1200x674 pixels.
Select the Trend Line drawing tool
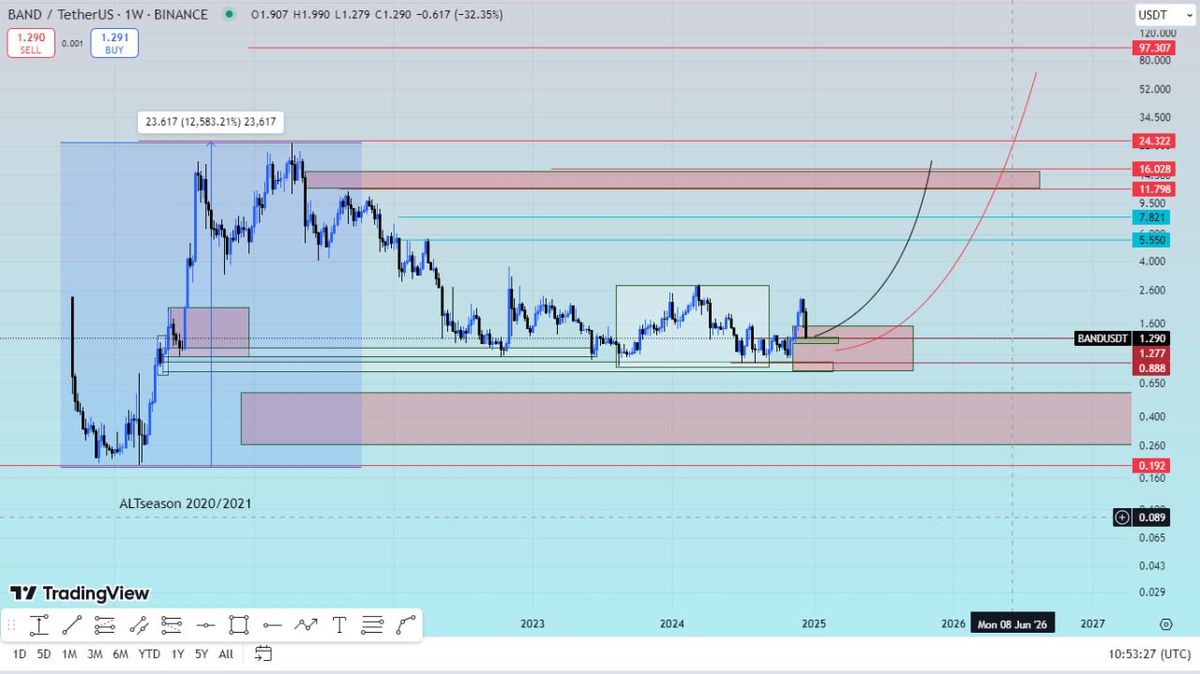pyautogui.click(x=72, y=626)
